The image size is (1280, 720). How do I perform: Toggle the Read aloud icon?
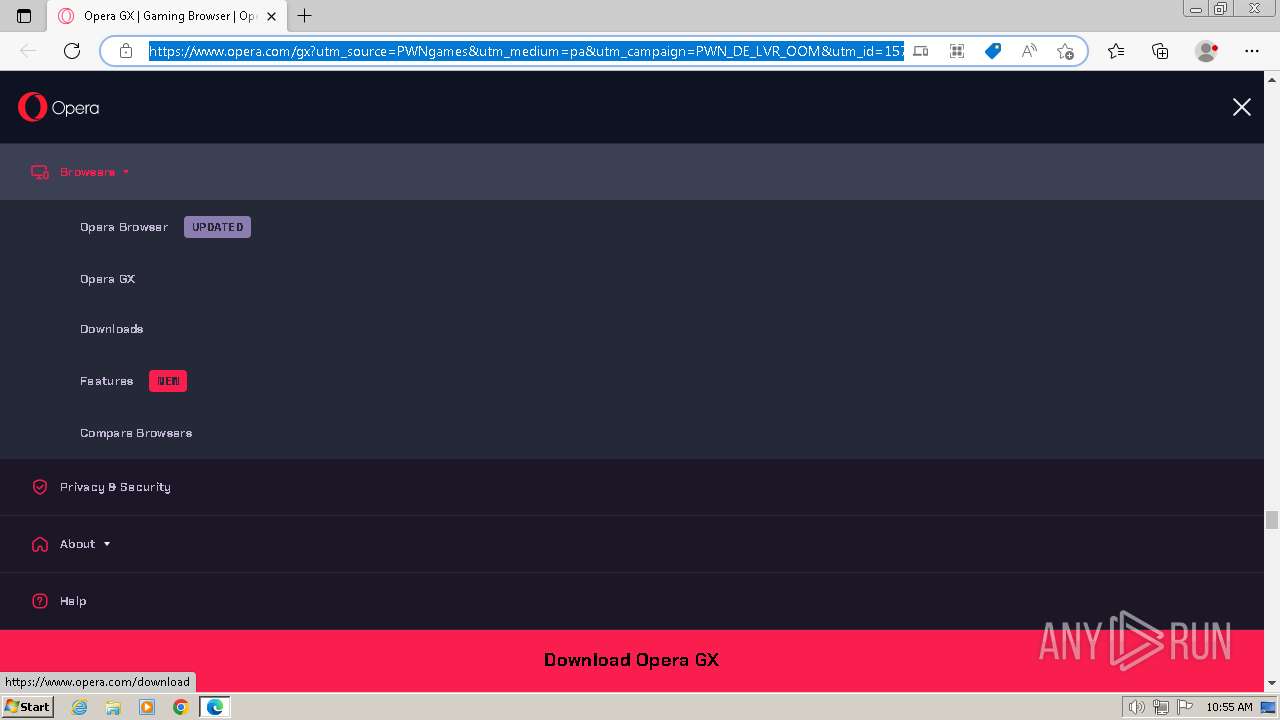click(1029, 51)
